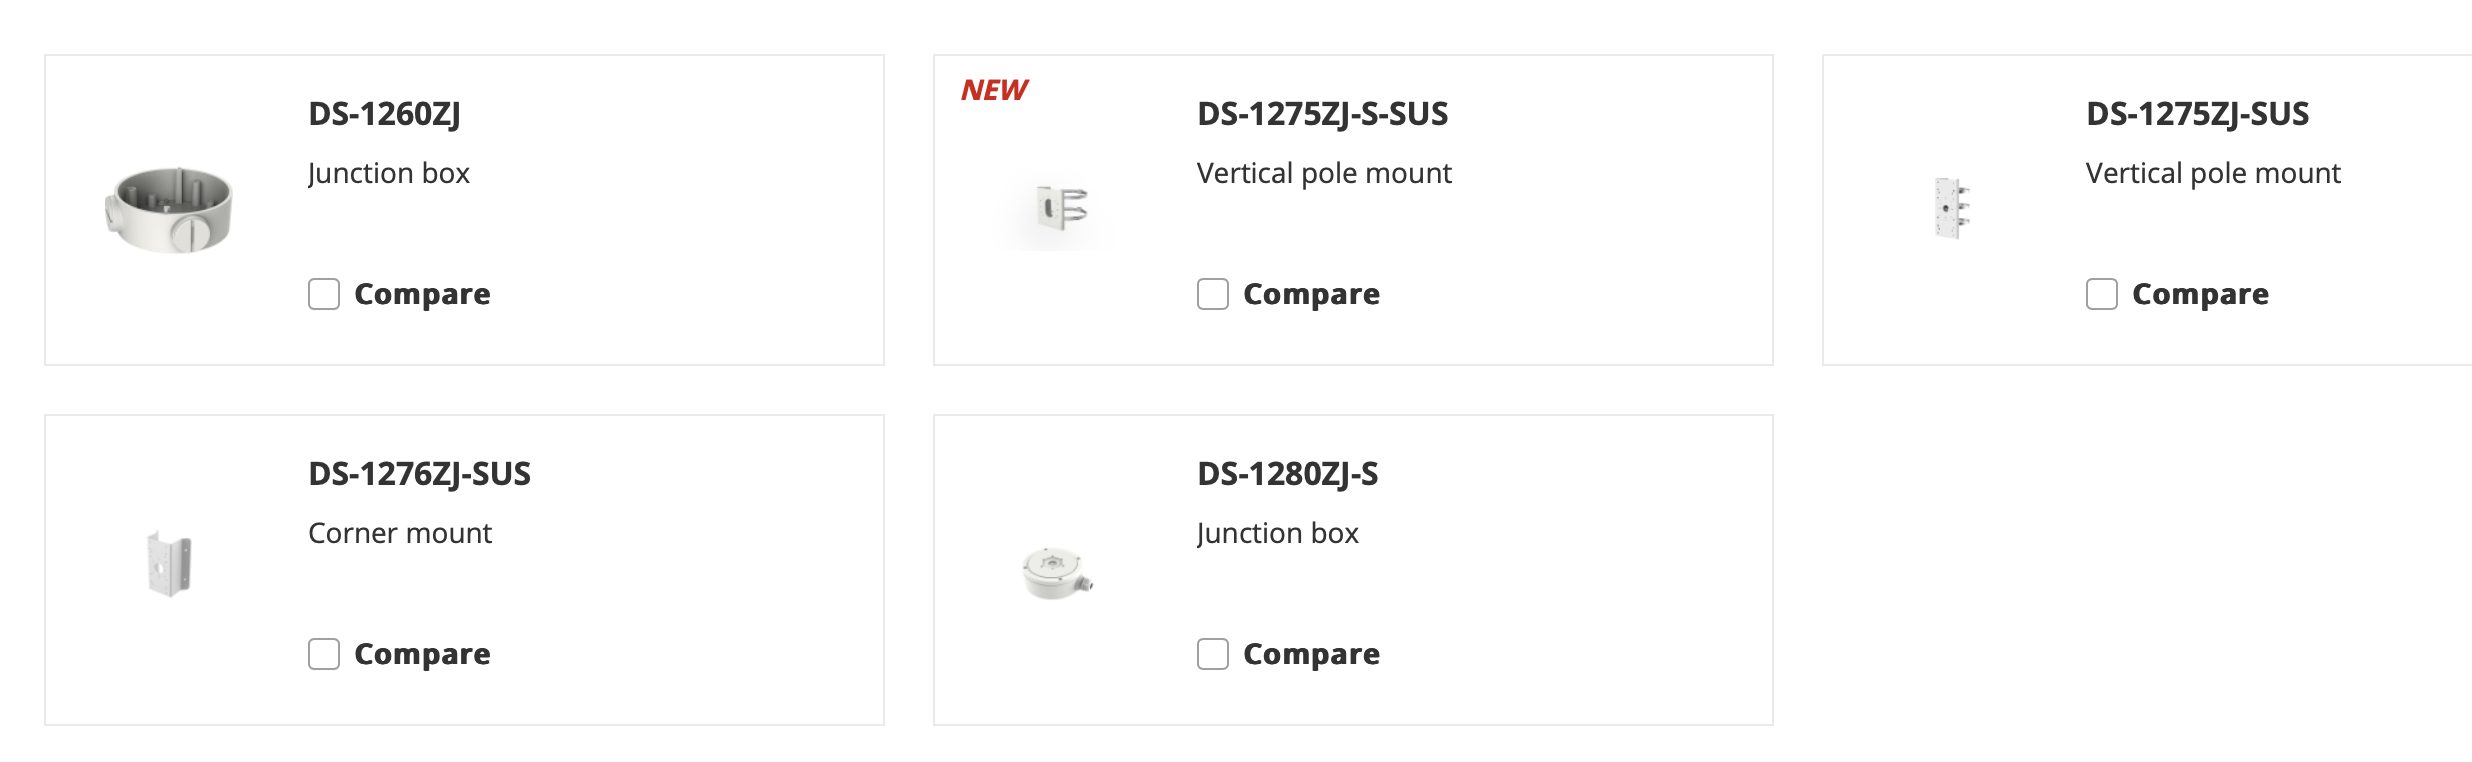Screen dimensions: 2472x762
Task: Click the DS-1260ZJ junction box product image
Action: tap(170, 209)
